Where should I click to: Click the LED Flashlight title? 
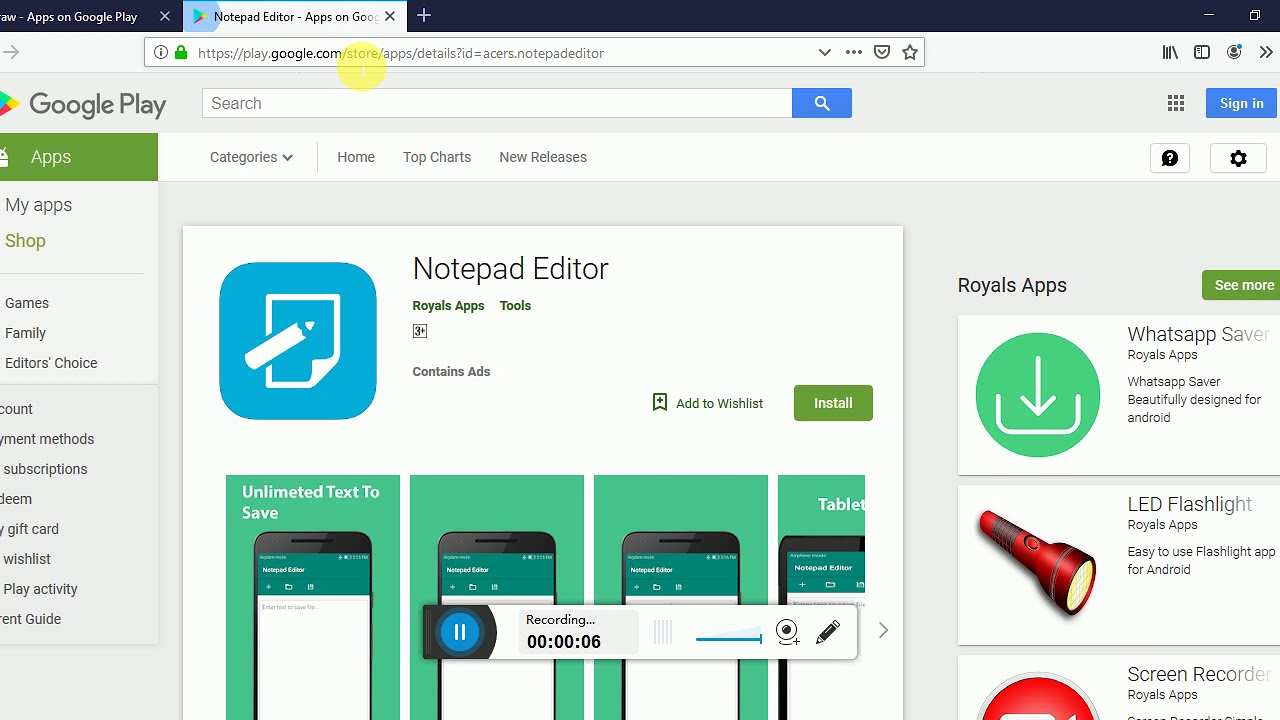[1190, 505]
